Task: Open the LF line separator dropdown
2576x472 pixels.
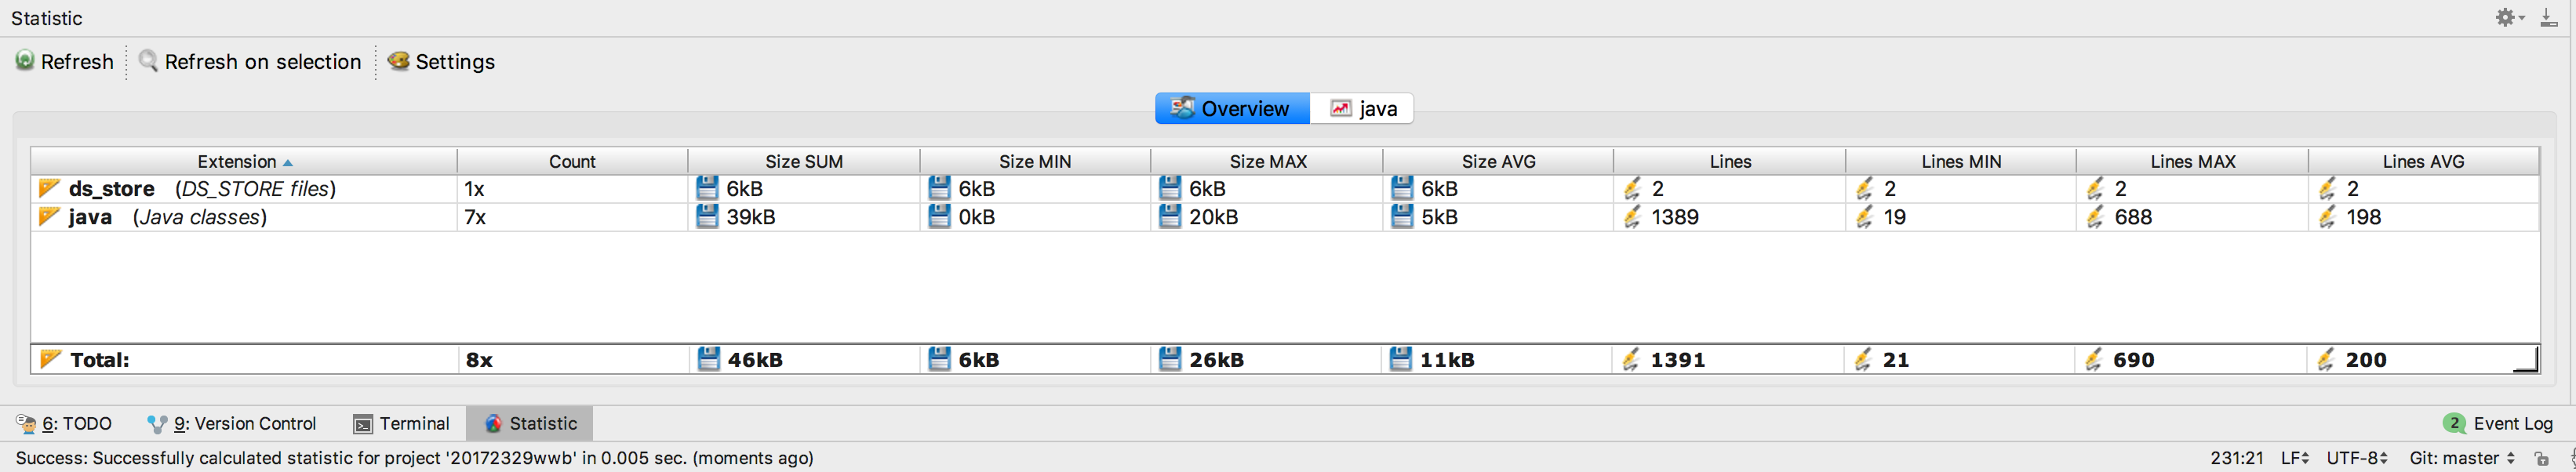Action: [2294, 458]
